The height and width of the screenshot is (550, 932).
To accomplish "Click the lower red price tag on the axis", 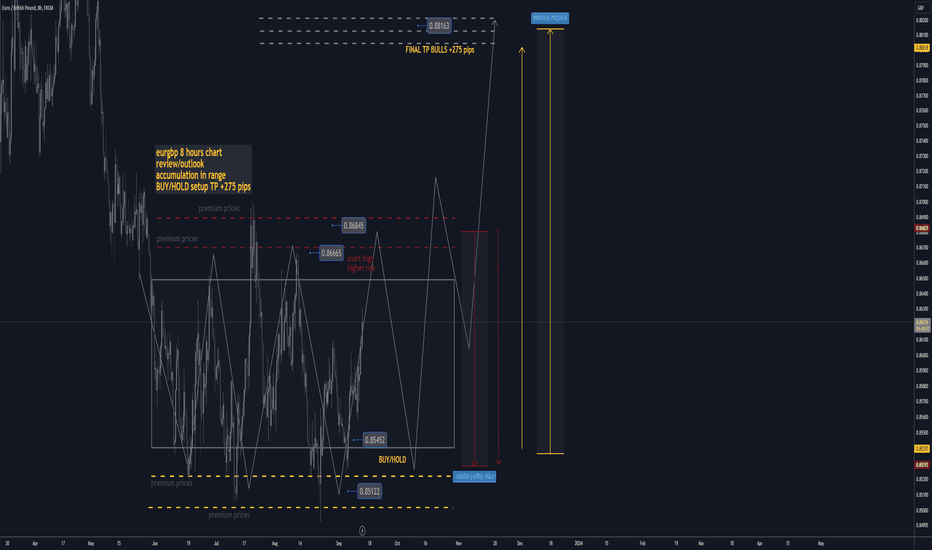I will (x=922, y=465).
